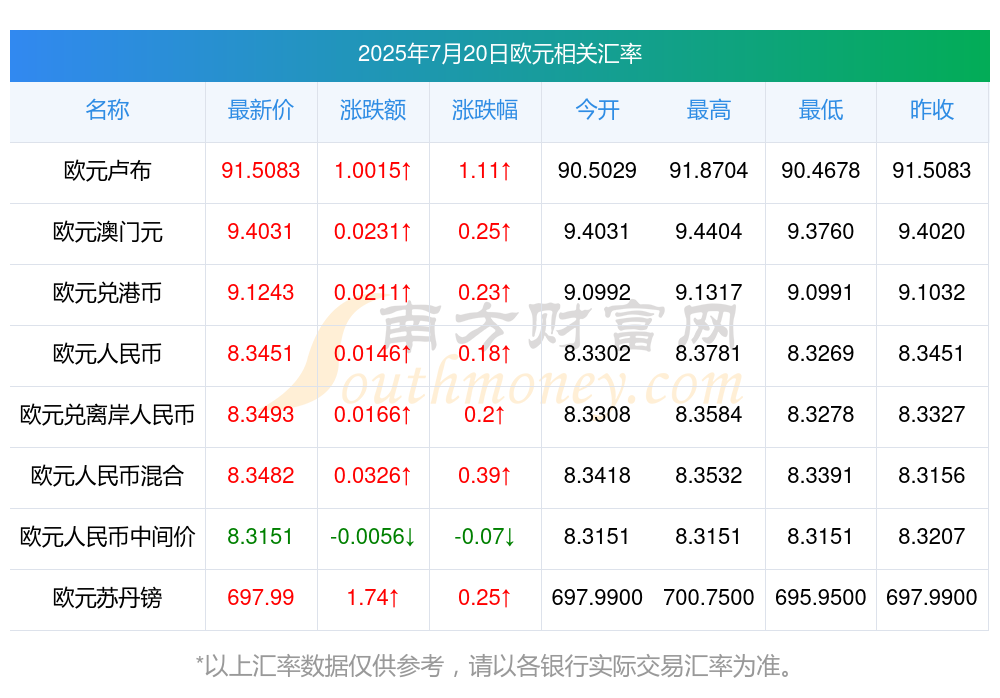Click latest price 91.5083 in red
This screenshot has width=1000, height=698.
pyautogui.click(x=261, y=170)
